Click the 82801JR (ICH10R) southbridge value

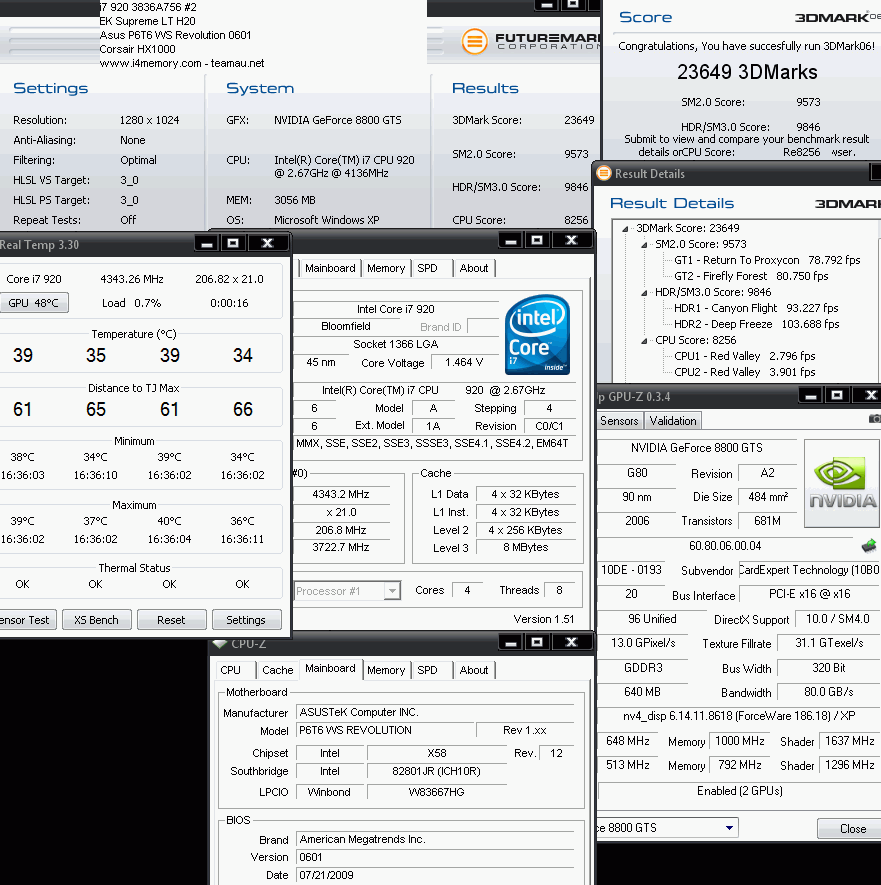pos(436,771)
